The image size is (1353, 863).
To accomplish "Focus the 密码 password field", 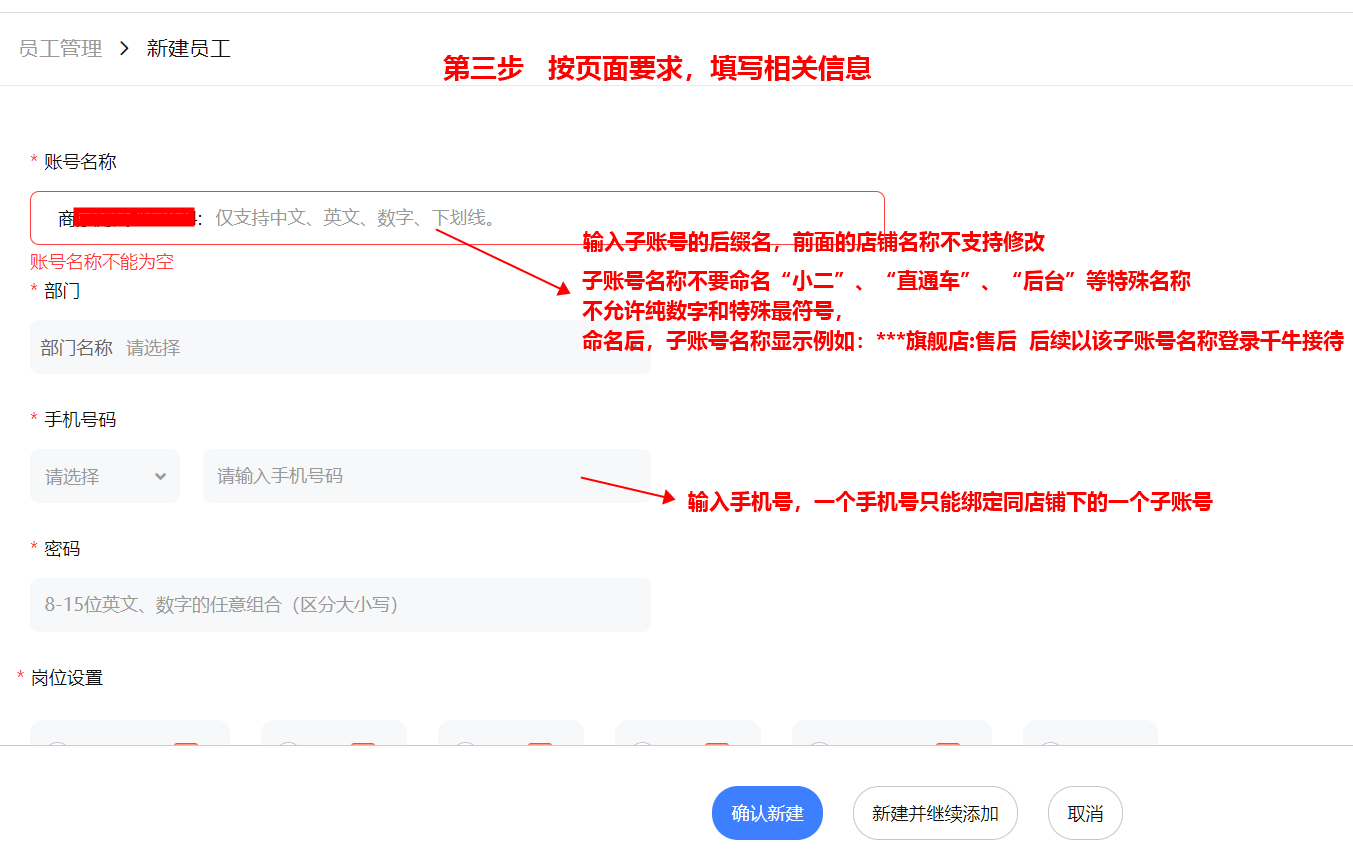I will pos(340,604).
